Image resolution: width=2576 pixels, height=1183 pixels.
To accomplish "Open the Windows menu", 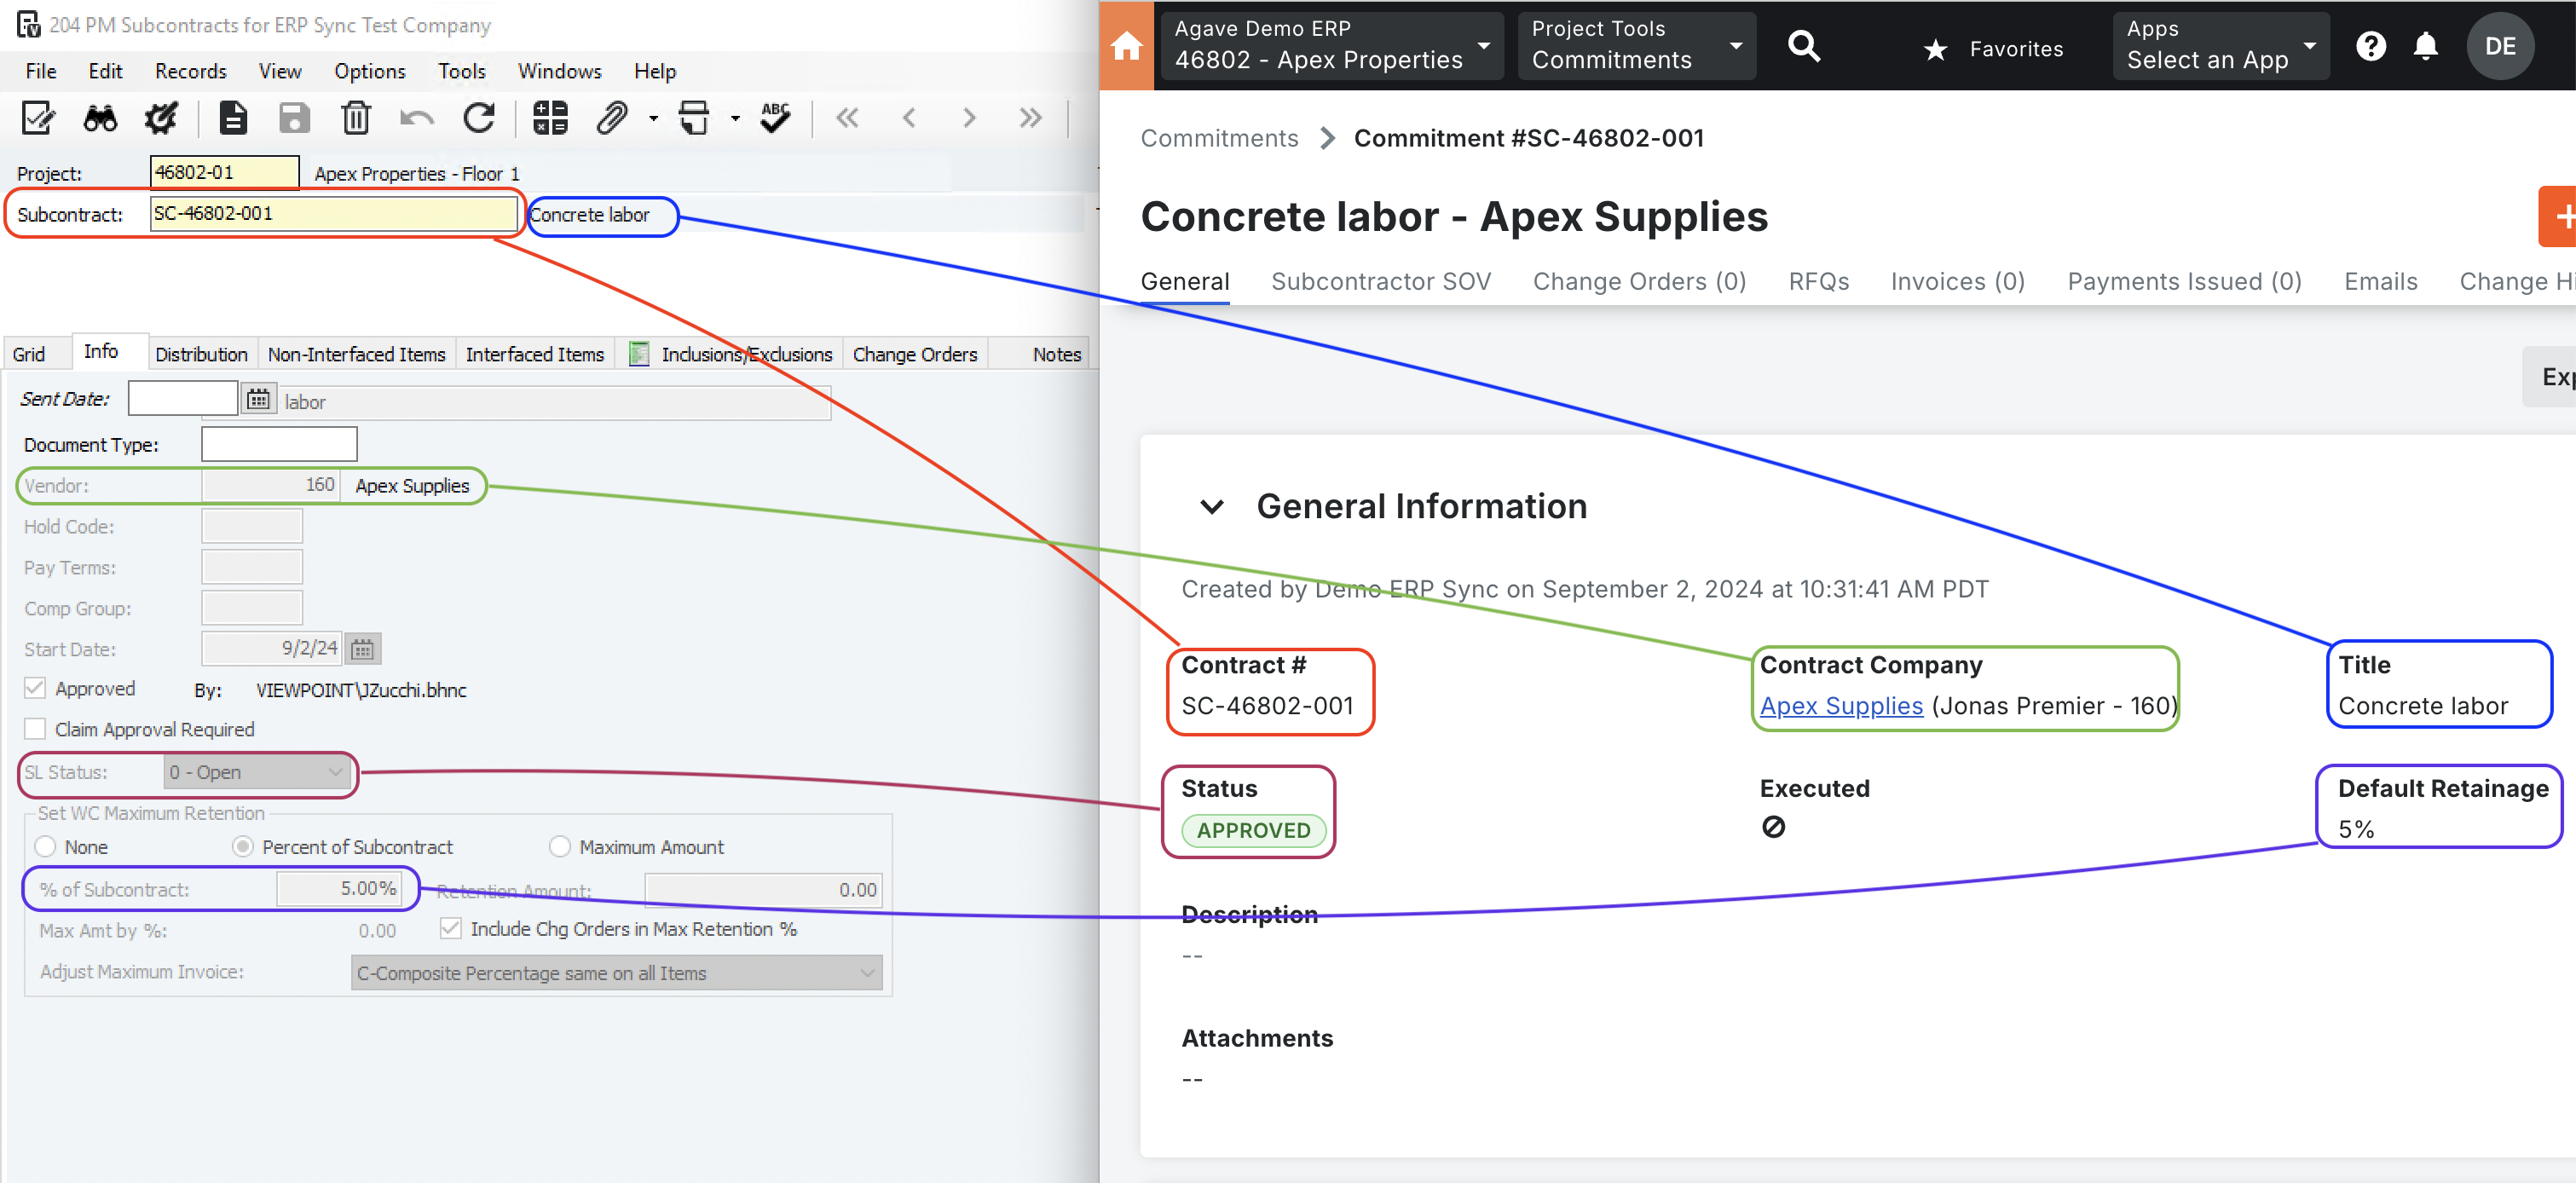I will pos(559,71).
